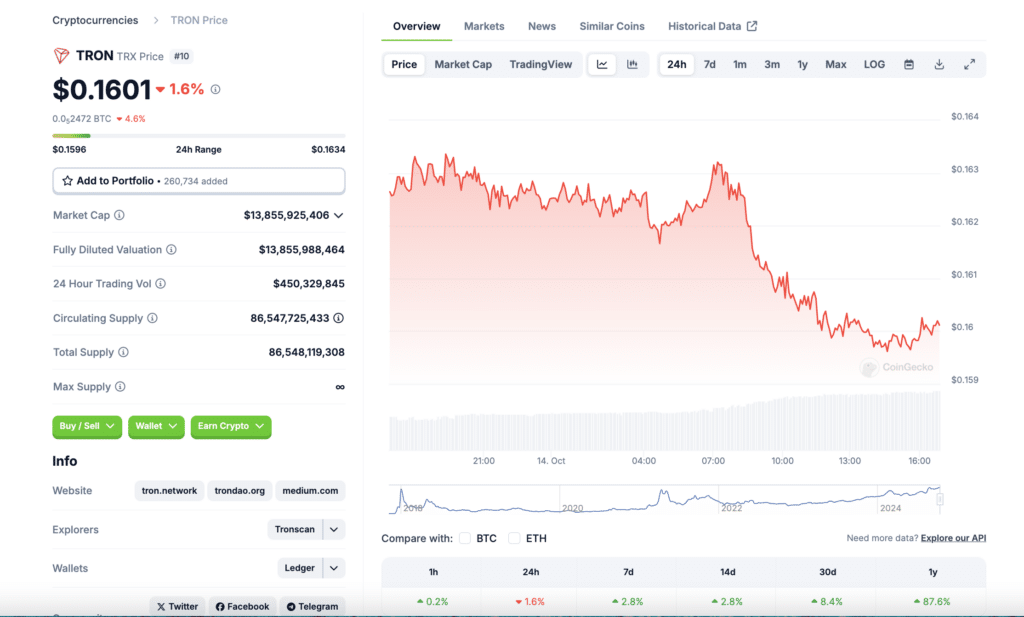Show Market Cap info tooltip icon
Viewport: 1024px width, 617px height.
pos(120,215)
